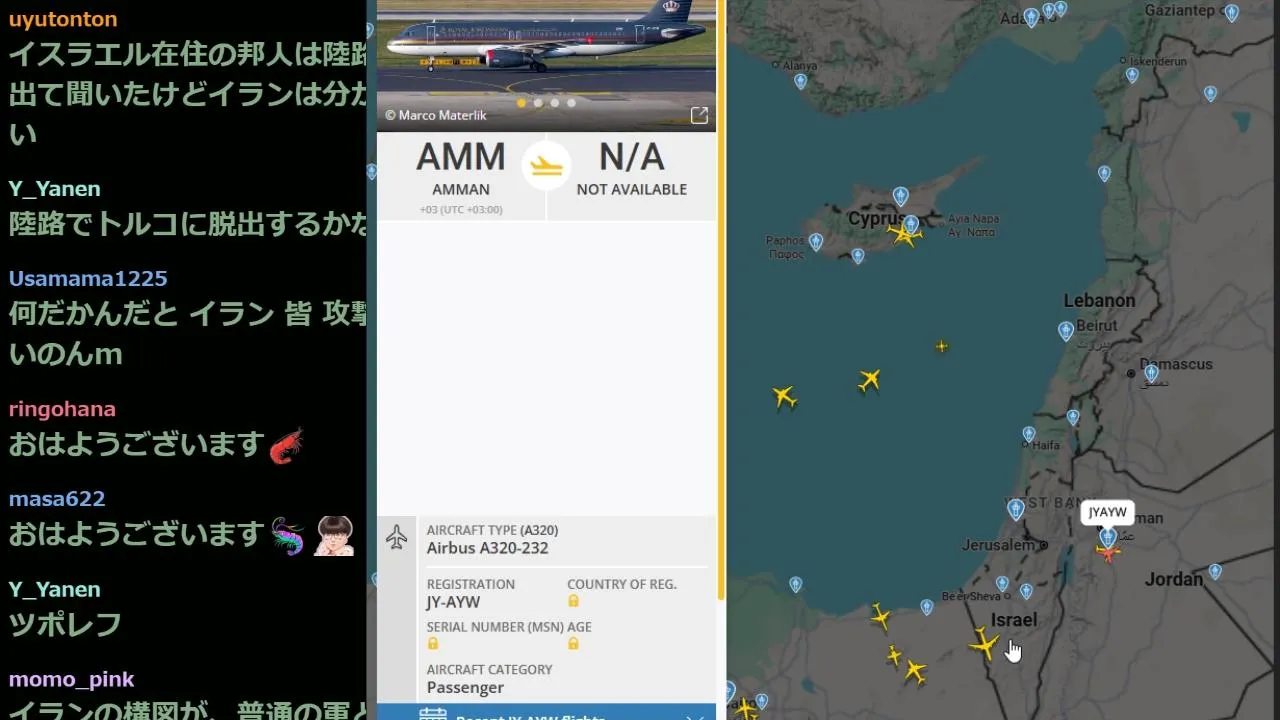Open the aircraft photo in external link icon
Image resolution: width=1280 pixels, height=720 pixels.
[x=700, y=115]
